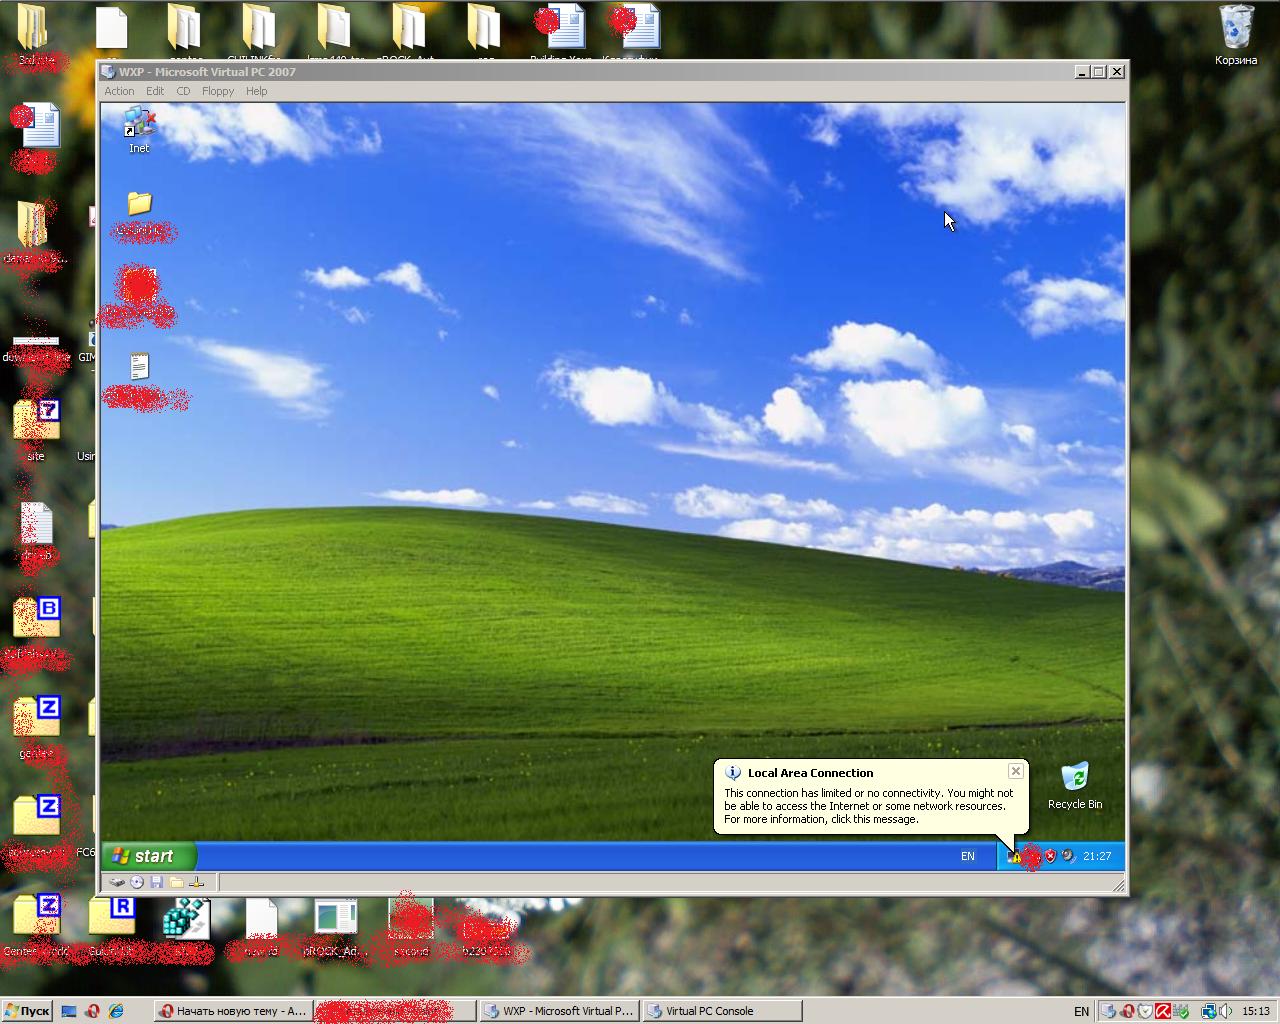Viewport: 1280px width, 1024px height.
Task: Click the guest clock showing 21:27
Action: pos(1097,856)
